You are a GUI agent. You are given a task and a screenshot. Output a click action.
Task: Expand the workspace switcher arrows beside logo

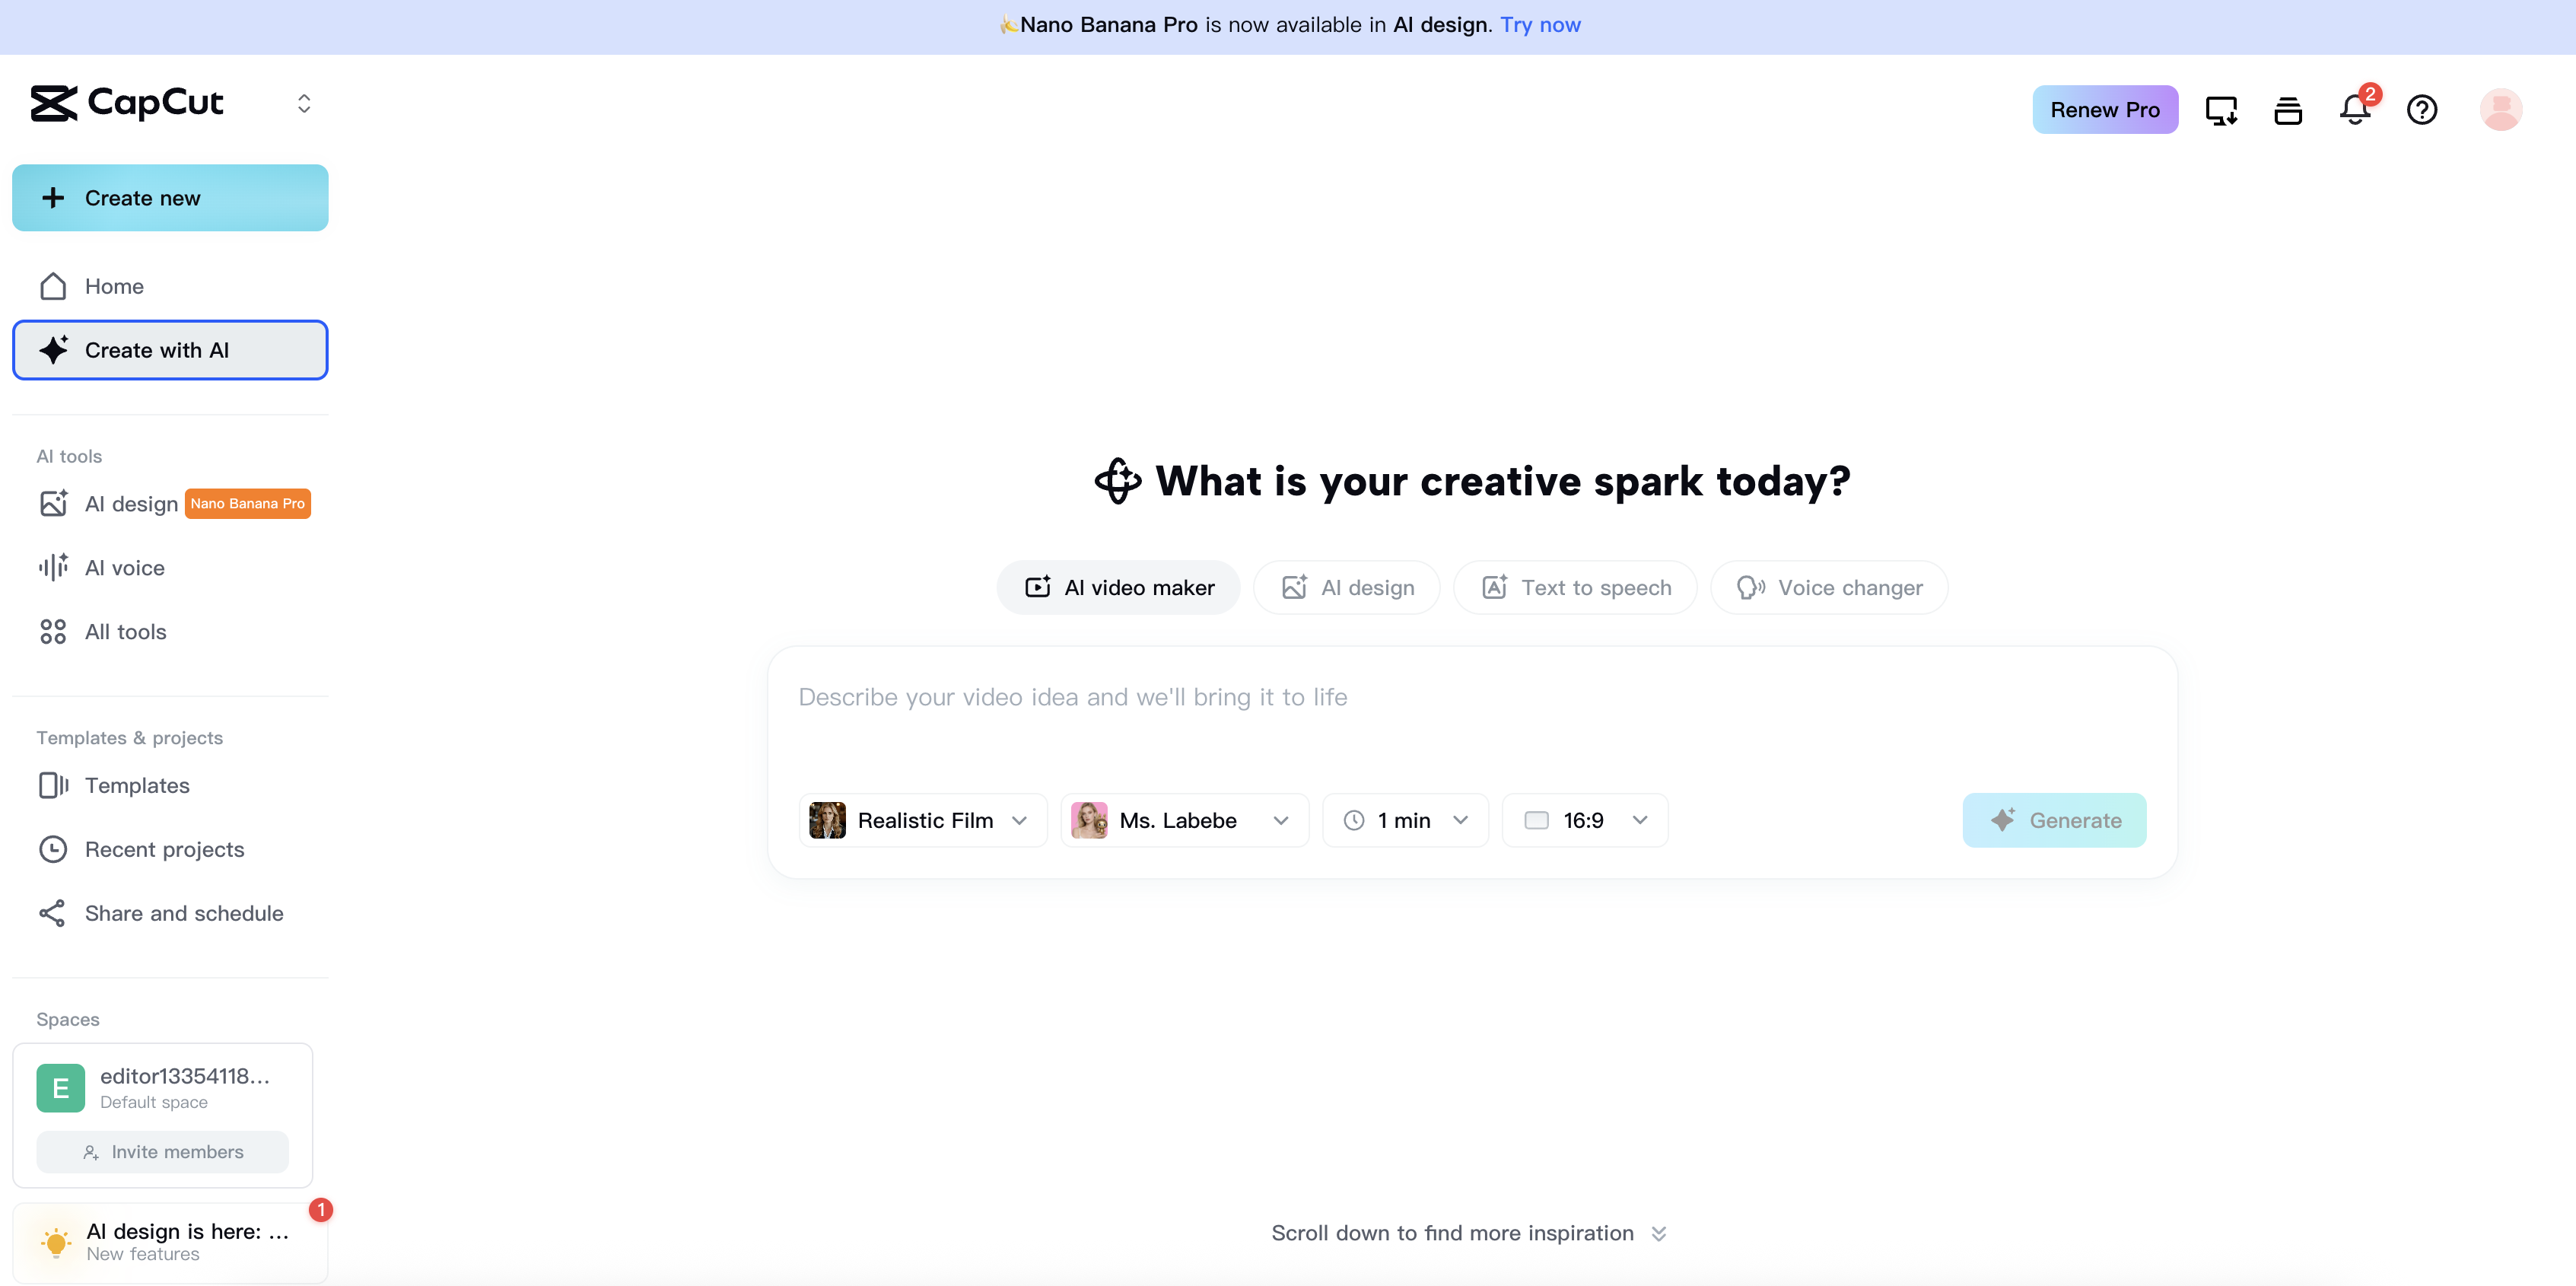pos(304,103)
